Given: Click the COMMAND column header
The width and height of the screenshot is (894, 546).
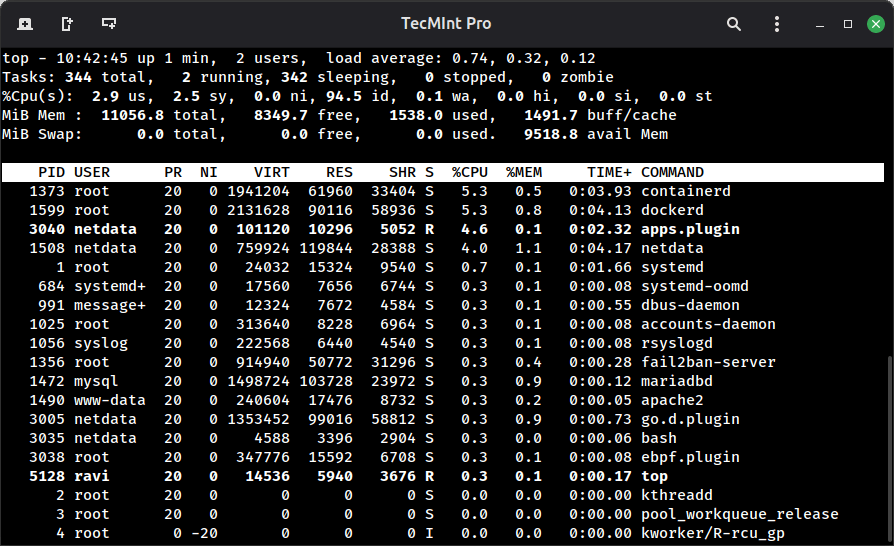Looking at the screenshot, I should point(672,172).
